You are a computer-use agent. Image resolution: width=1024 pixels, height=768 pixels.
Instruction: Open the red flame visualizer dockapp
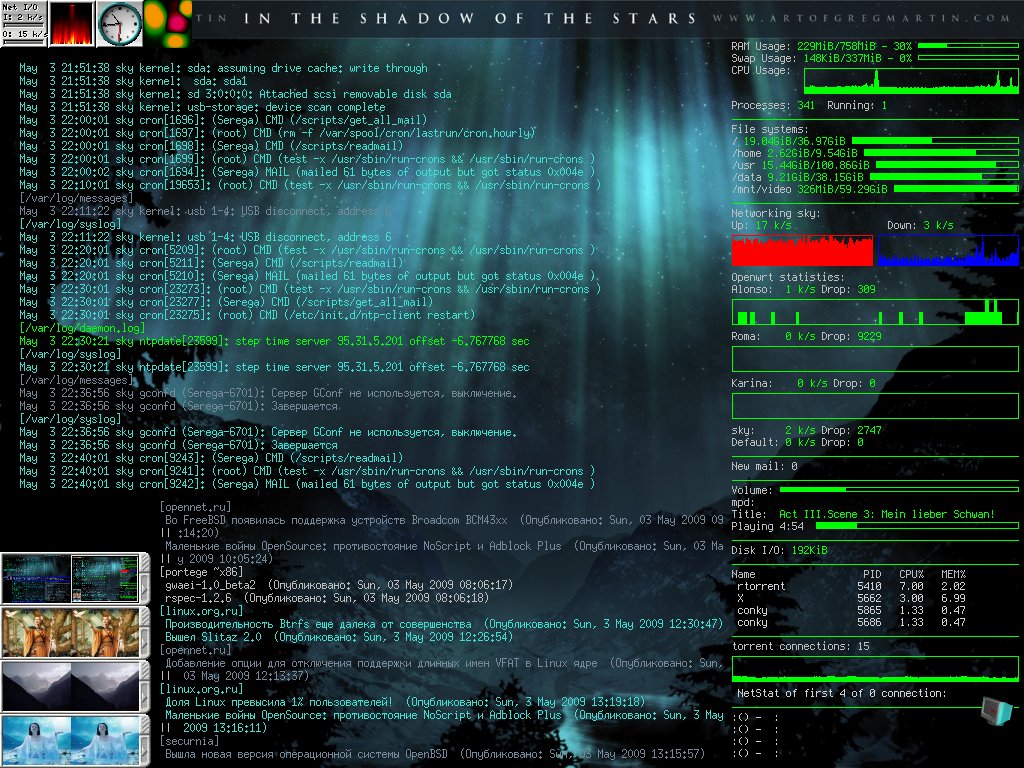click(72, 24)
